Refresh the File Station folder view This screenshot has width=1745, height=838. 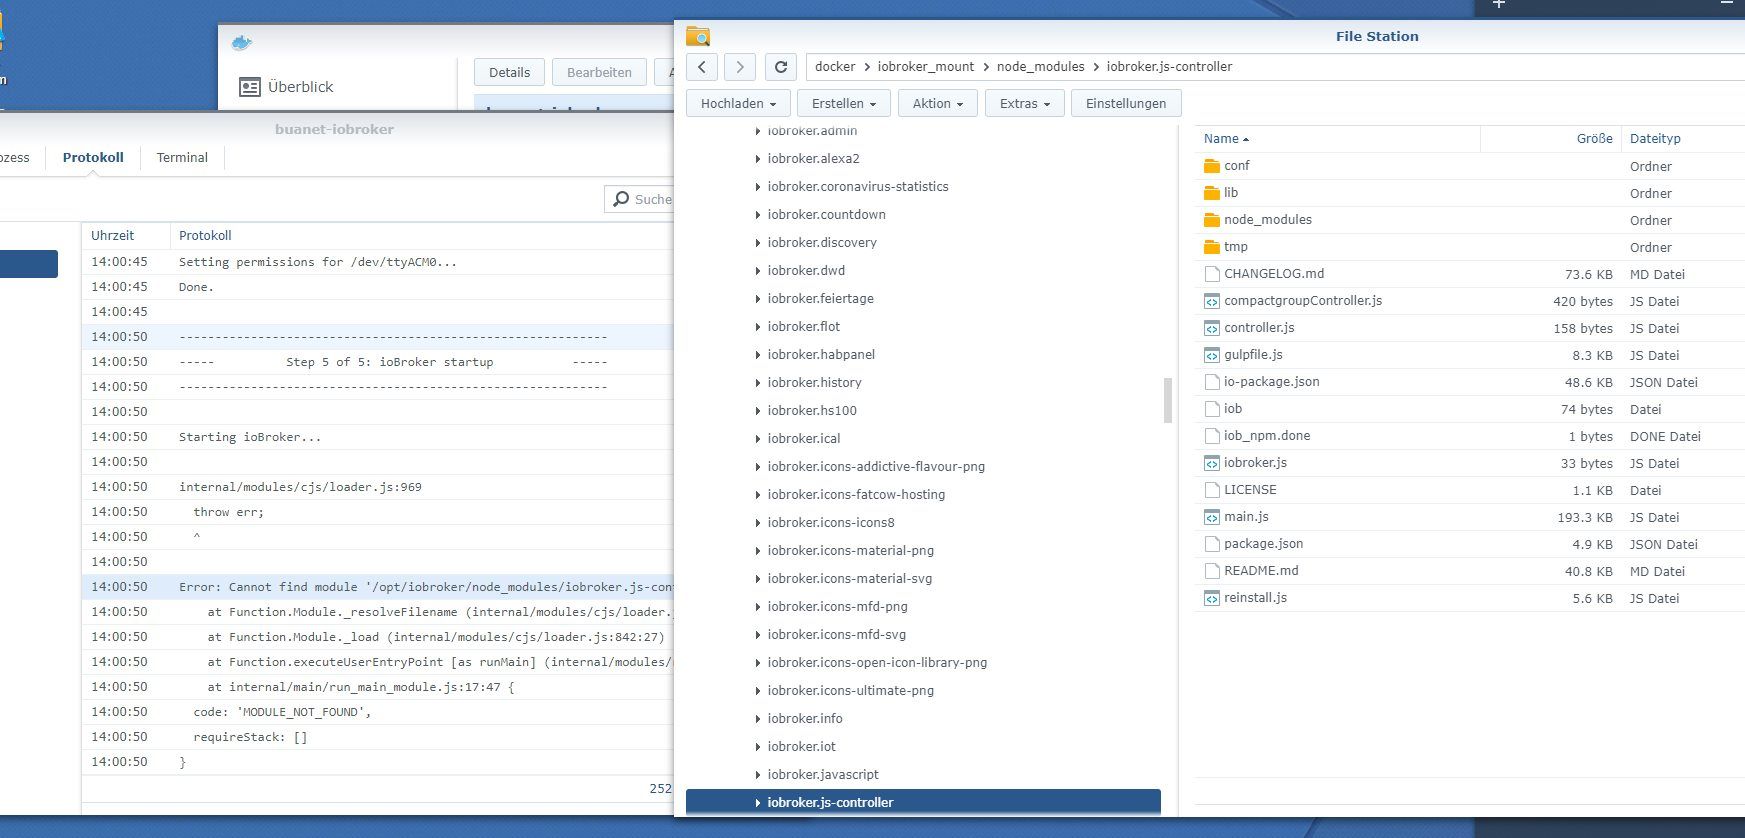[x=781, y=67]
